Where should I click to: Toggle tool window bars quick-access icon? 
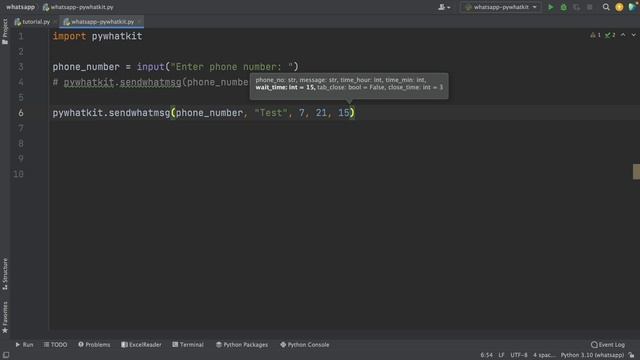click(x=6, y=355)
